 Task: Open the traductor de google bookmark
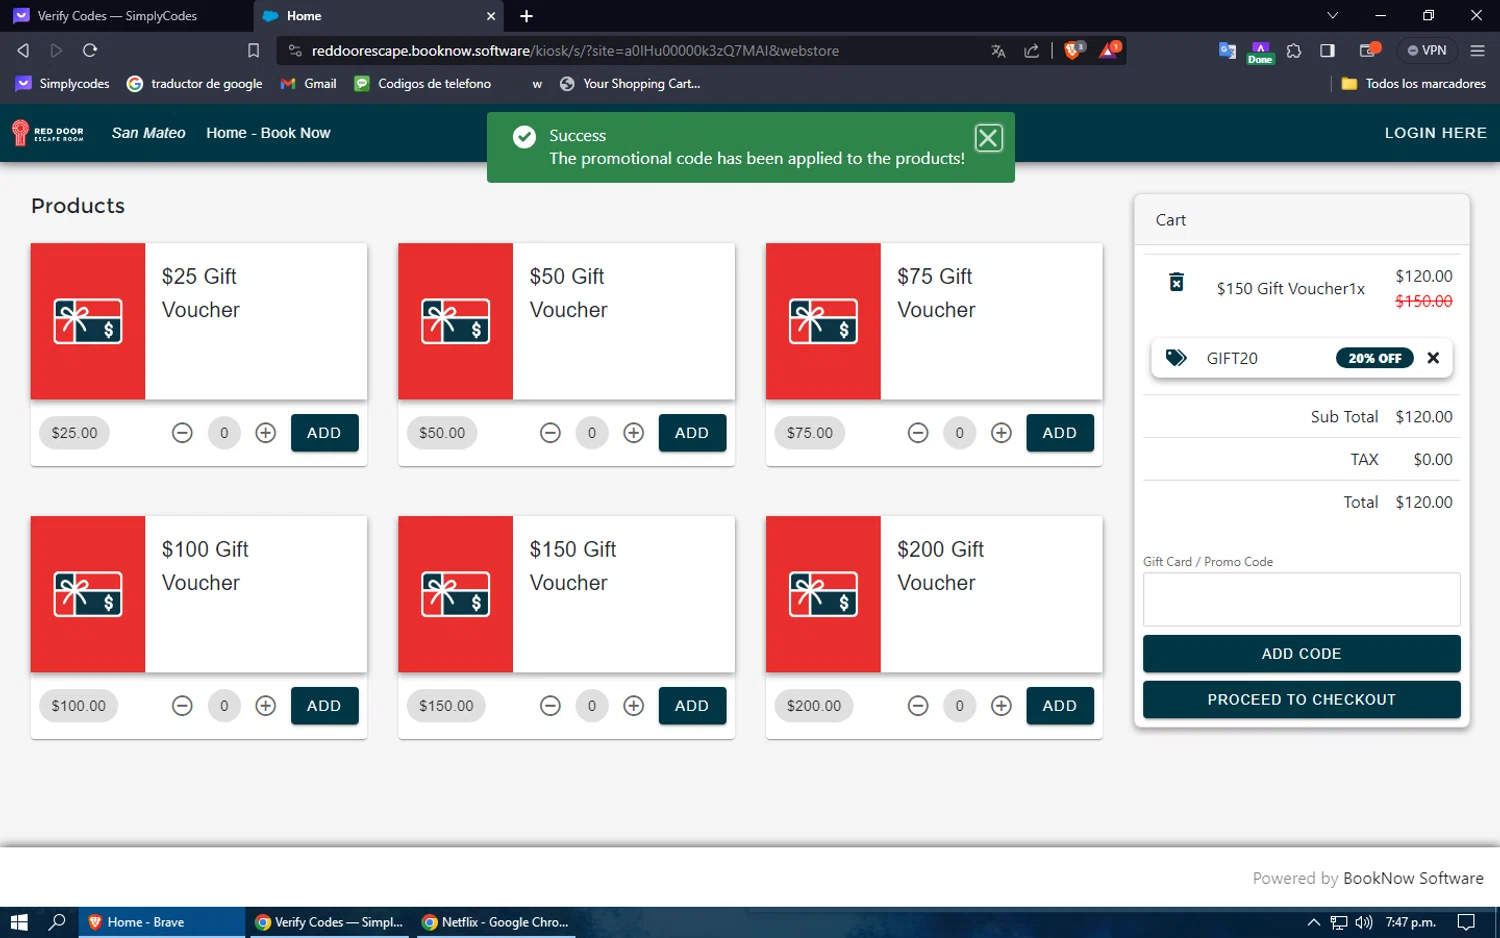point(195,84)
